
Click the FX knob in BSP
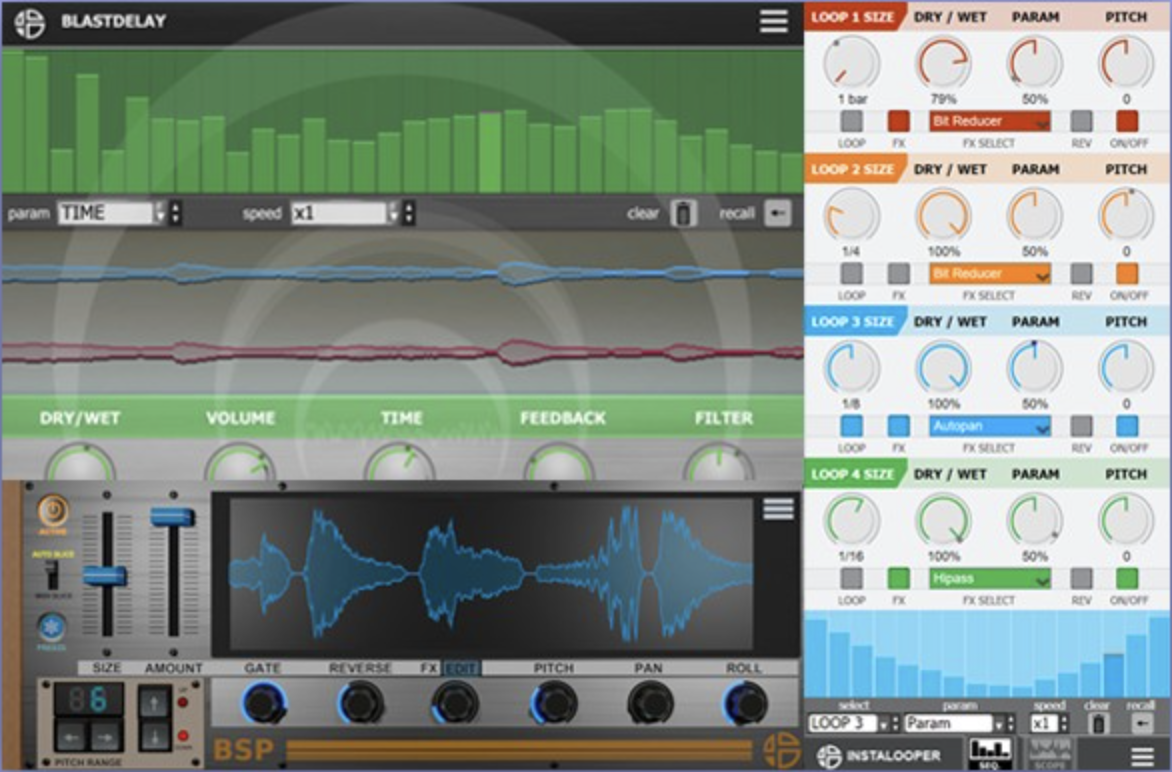click(x=454, y=704)
